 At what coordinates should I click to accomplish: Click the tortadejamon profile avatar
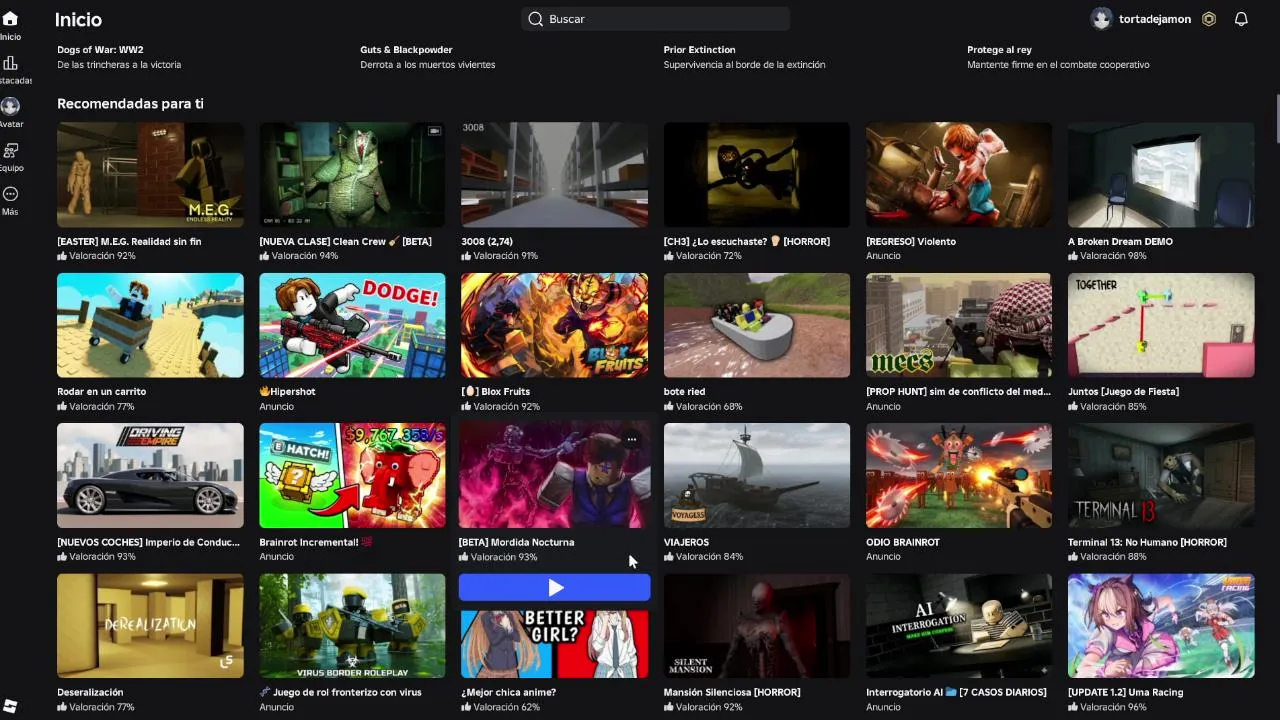pos(1101,19)
